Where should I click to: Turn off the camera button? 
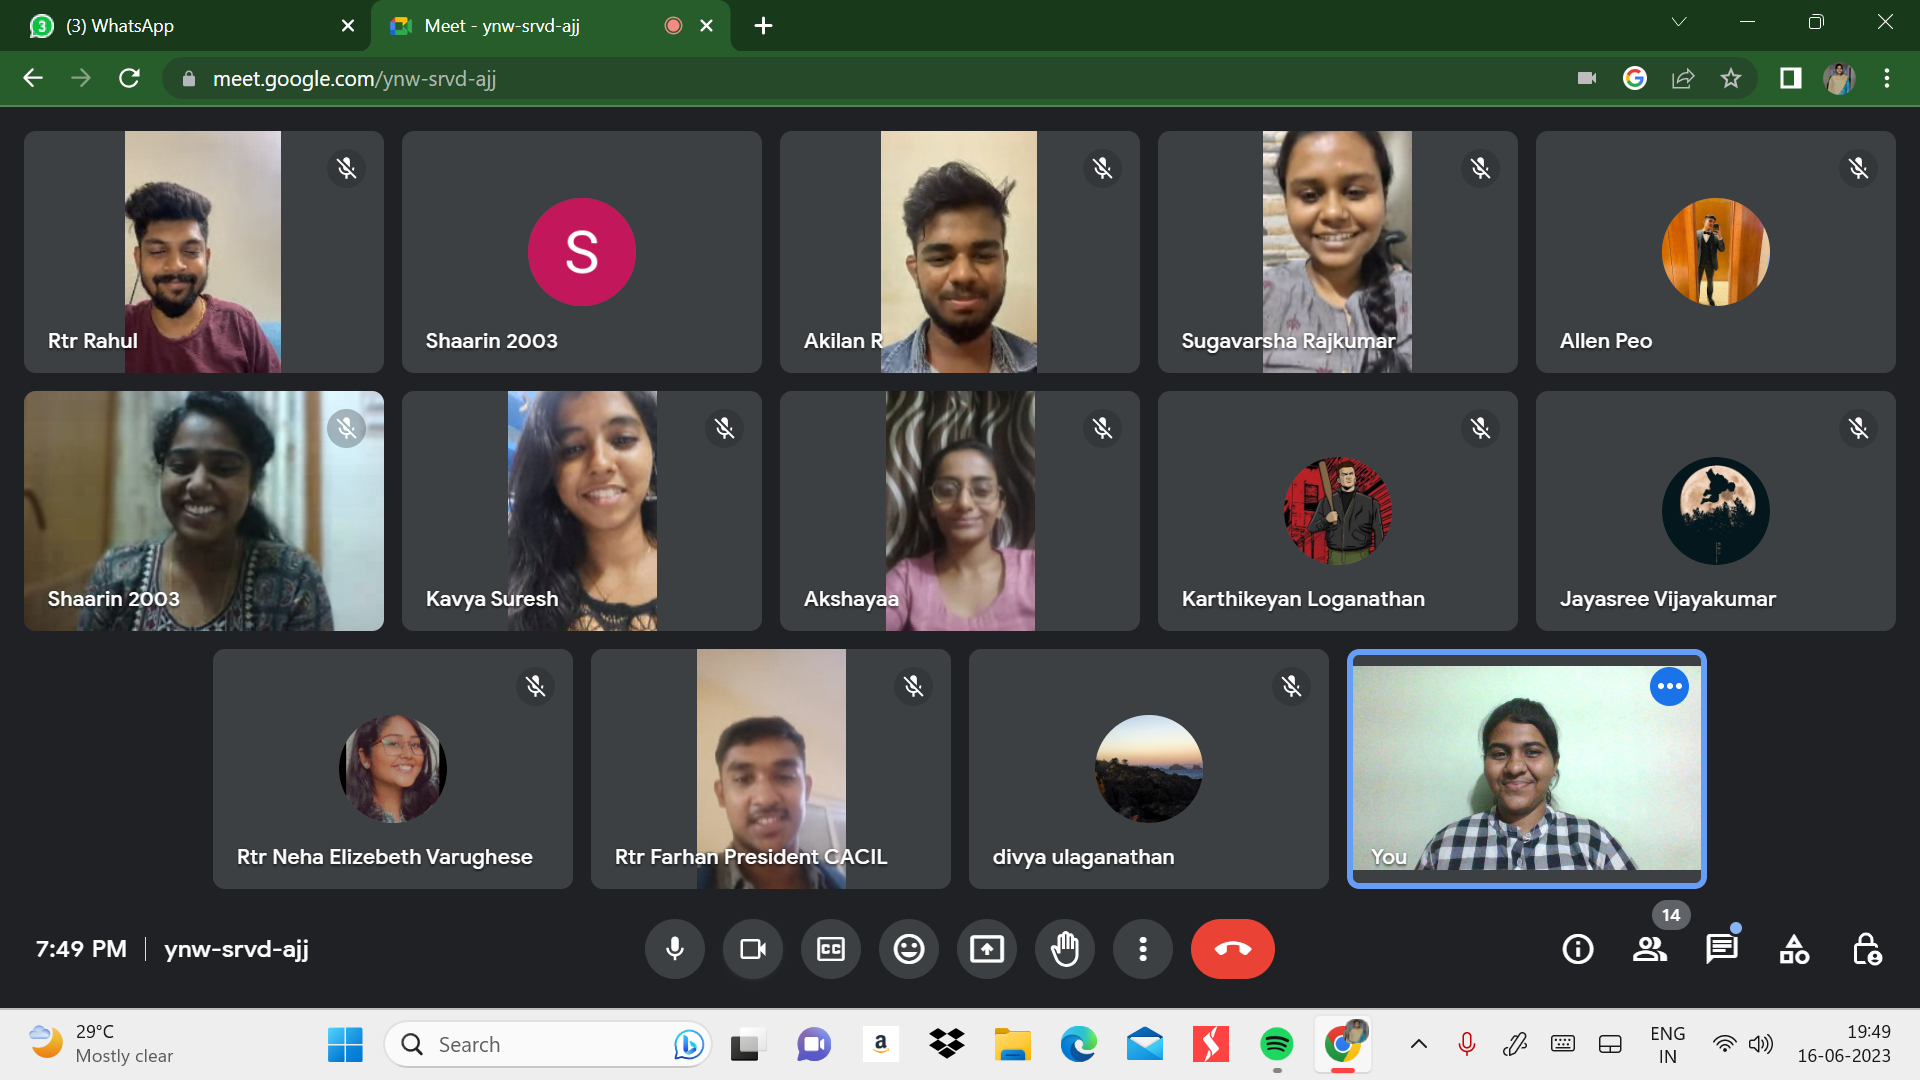pyautogui.click(x=753, y=949)
